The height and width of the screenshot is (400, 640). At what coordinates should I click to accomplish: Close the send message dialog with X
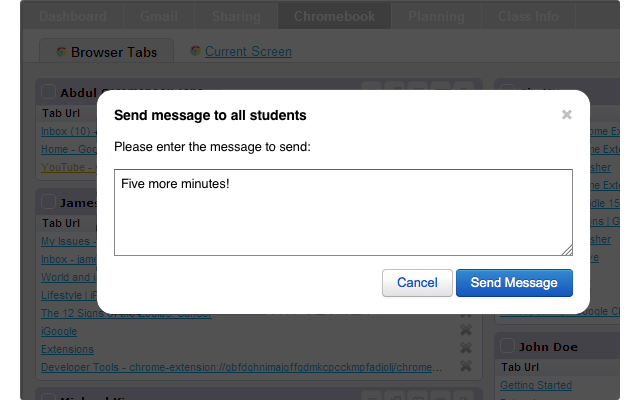pos(567,115)
